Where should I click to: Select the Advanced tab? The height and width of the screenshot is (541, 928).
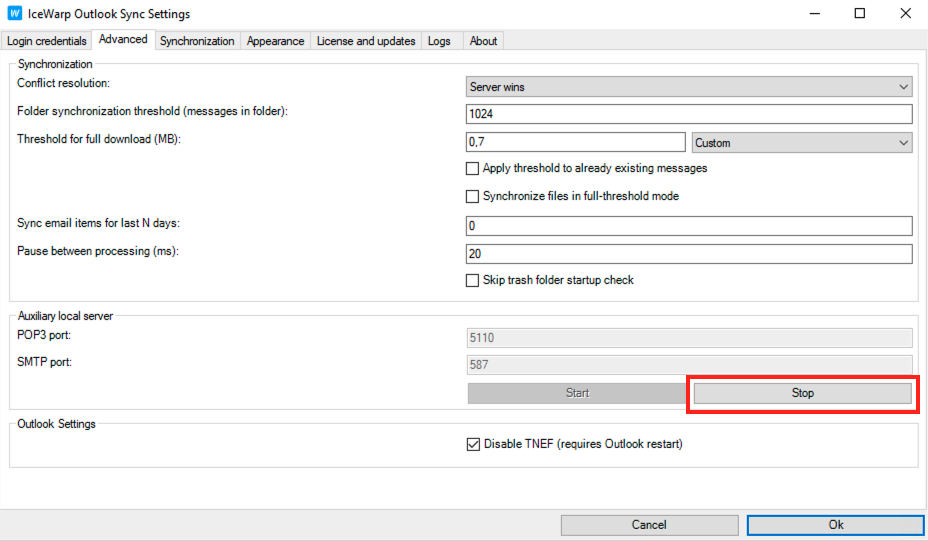123,39
